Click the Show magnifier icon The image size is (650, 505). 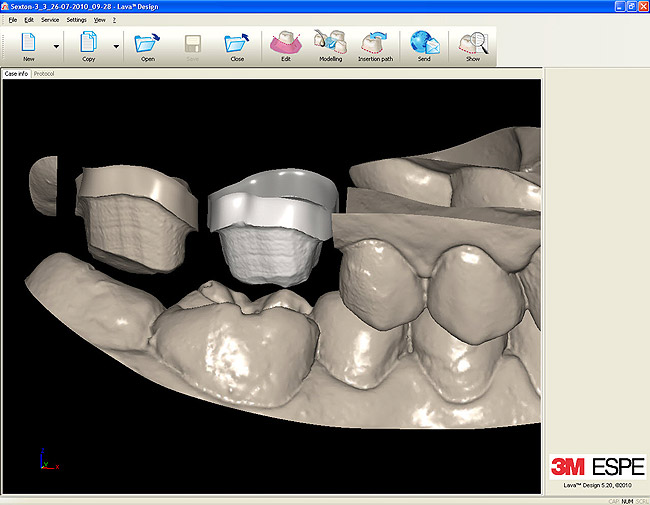472,43
